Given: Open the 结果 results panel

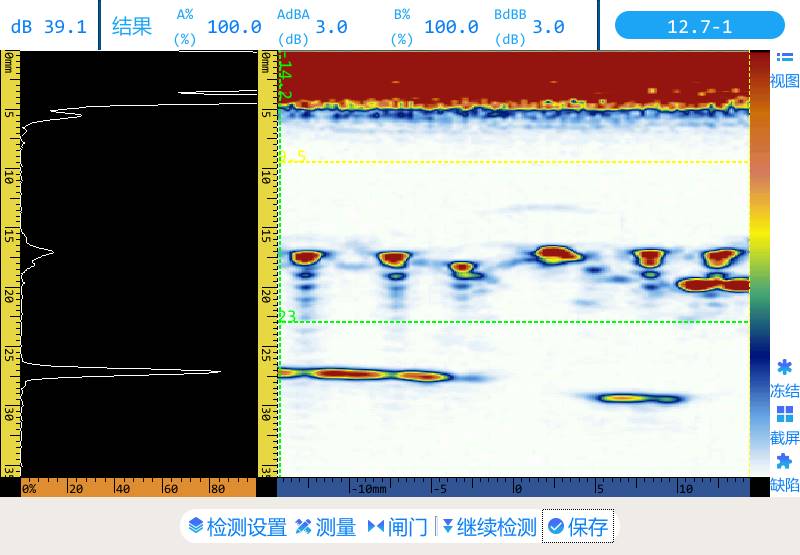Looking at the screenshot, I should point(131,26).
